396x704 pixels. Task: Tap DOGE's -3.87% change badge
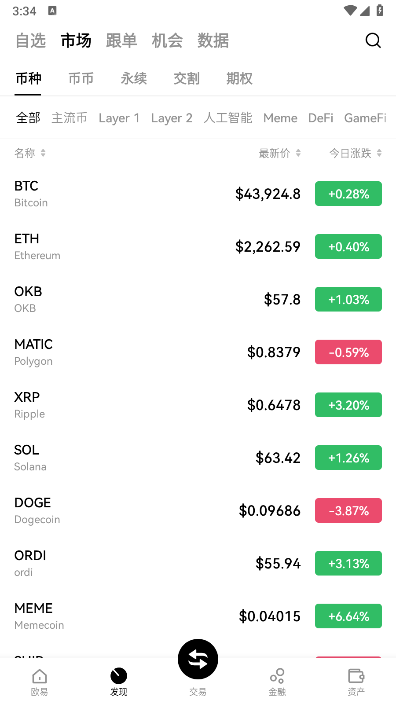coord(348,510)
